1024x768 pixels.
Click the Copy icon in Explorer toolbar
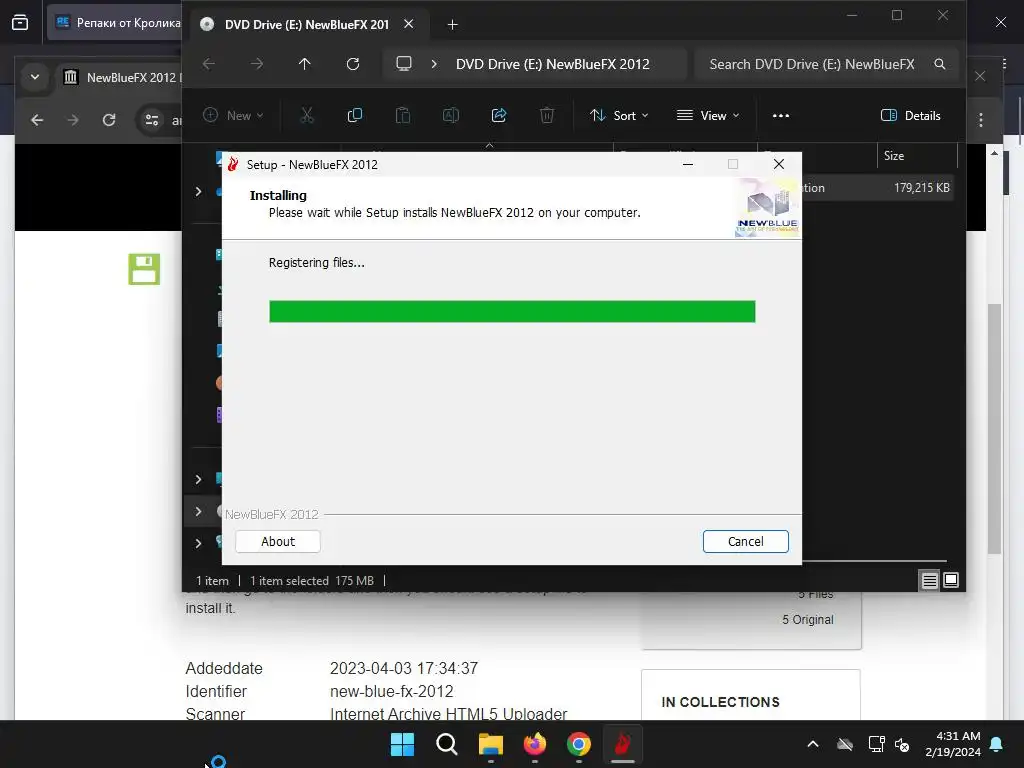(355, 116)
